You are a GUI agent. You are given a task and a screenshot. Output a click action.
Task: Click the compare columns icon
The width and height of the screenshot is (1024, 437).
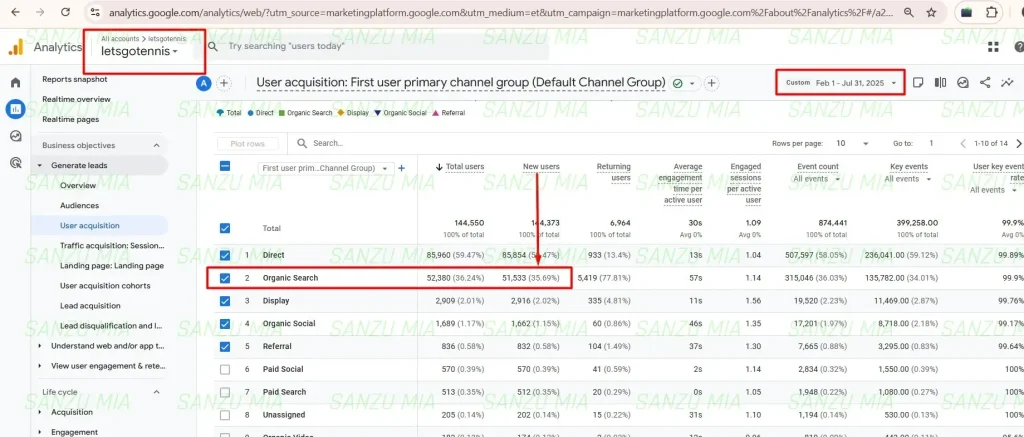click(x=940, y=83)
